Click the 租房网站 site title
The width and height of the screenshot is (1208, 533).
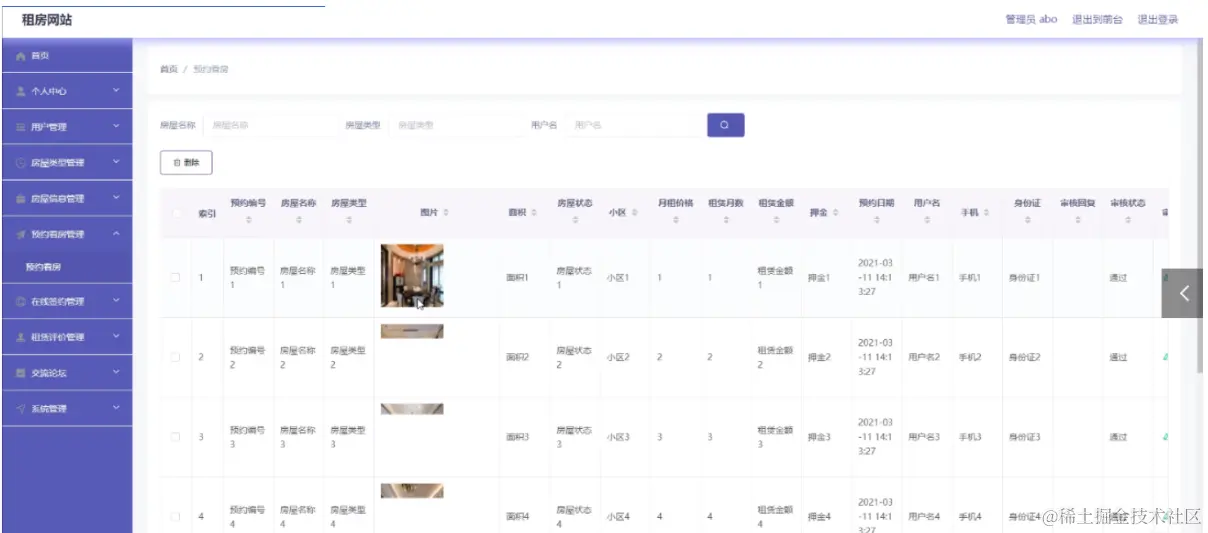[47, 20]
